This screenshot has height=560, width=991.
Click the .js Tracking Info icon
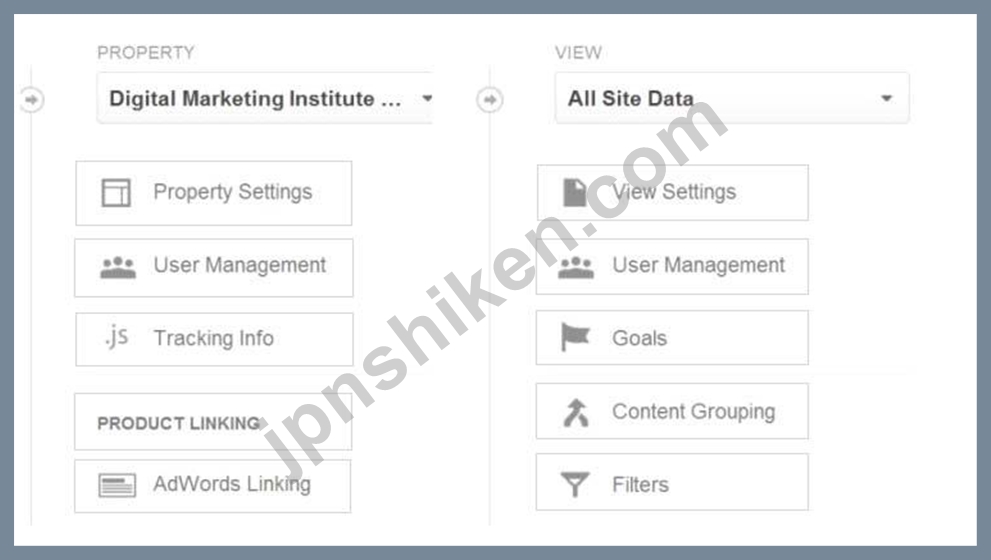point(117,337)
